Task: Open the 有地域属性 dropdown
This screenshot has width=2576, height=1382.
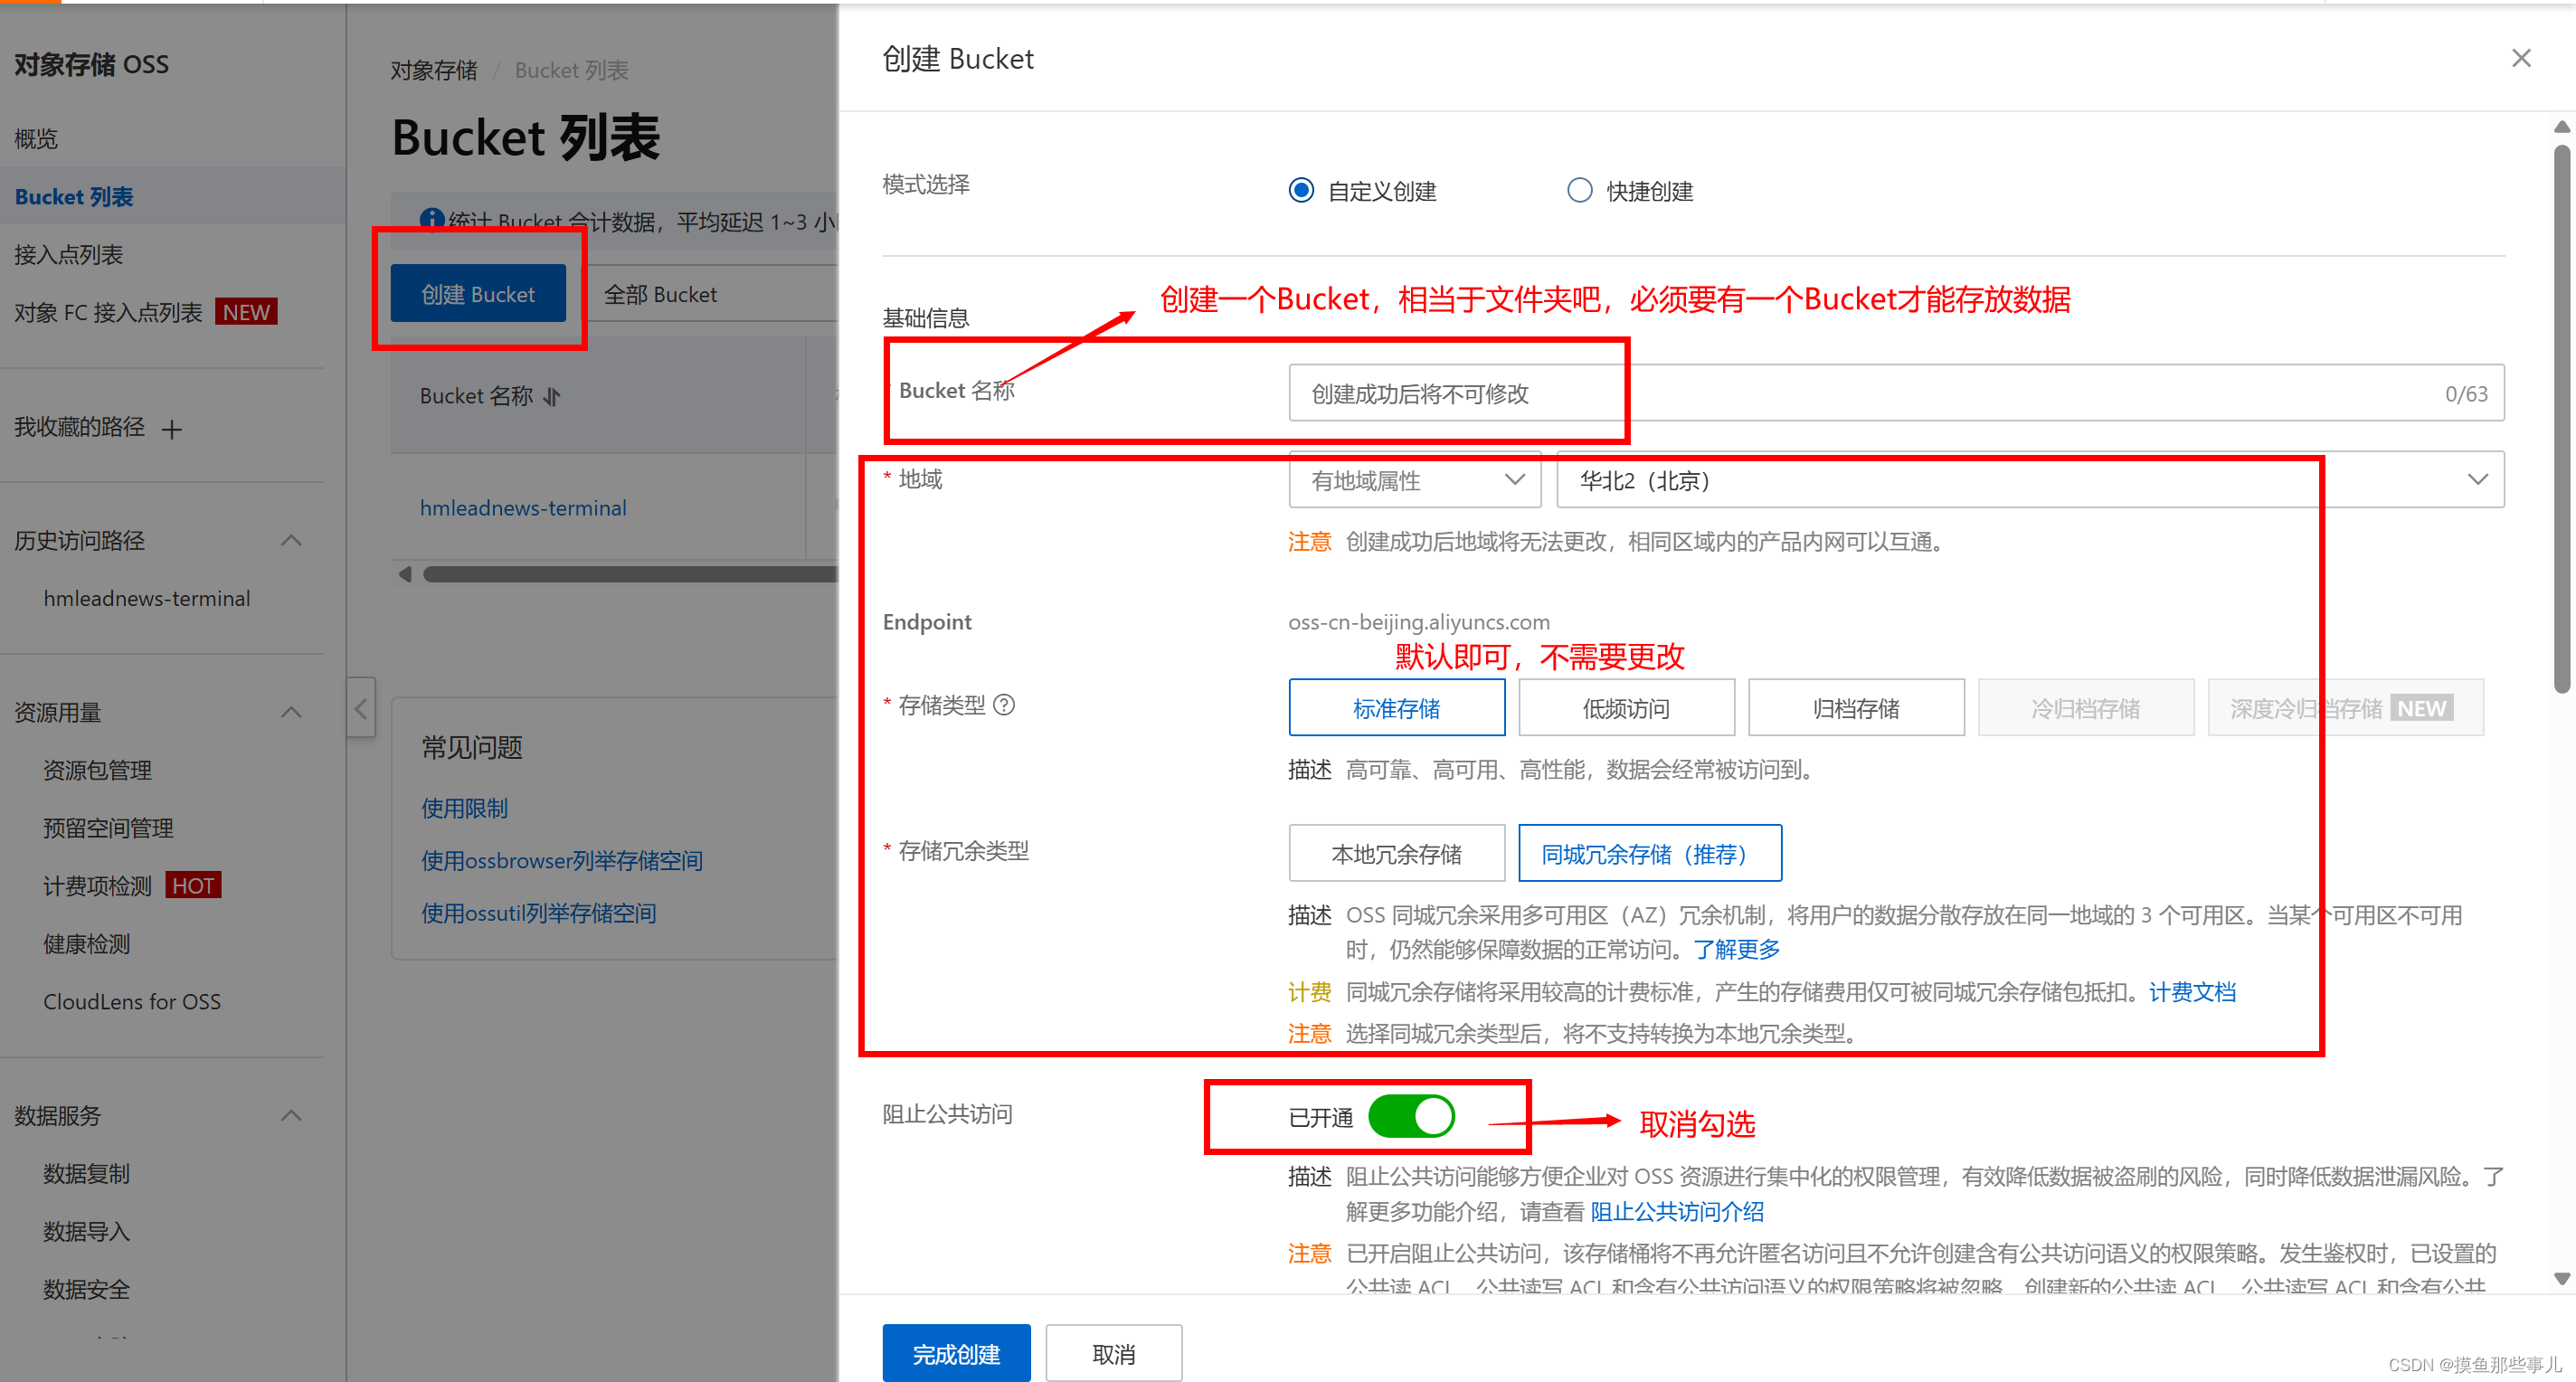Action: [x=1414, y=480]
